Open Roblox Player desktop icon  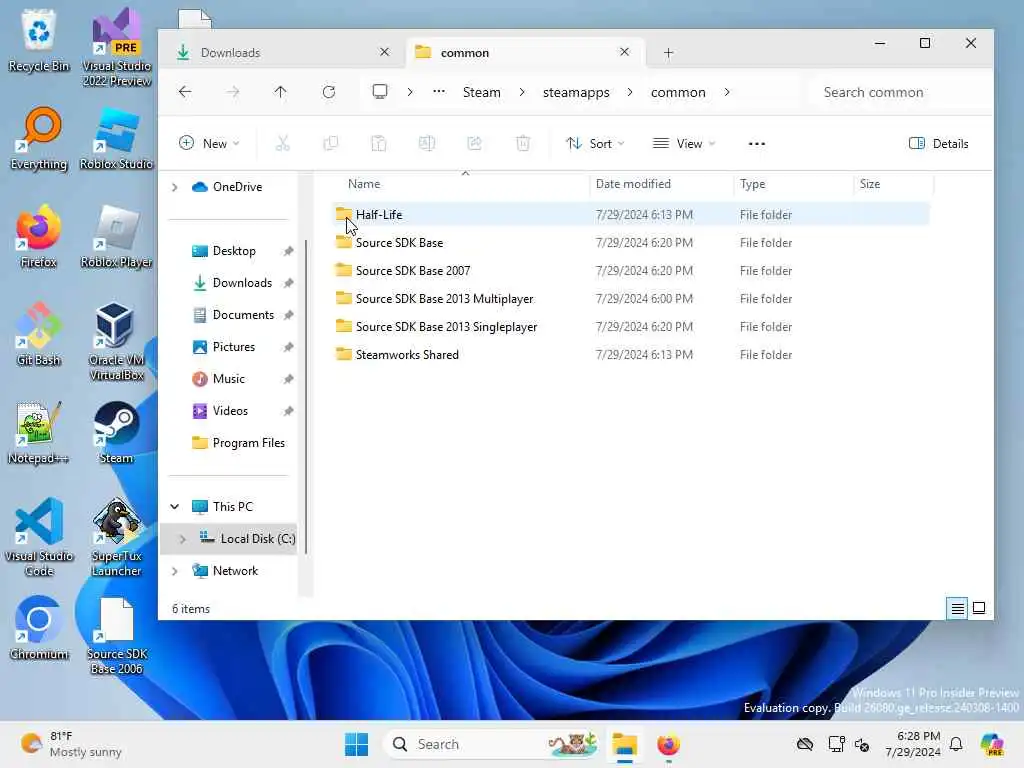click(116, 237)
